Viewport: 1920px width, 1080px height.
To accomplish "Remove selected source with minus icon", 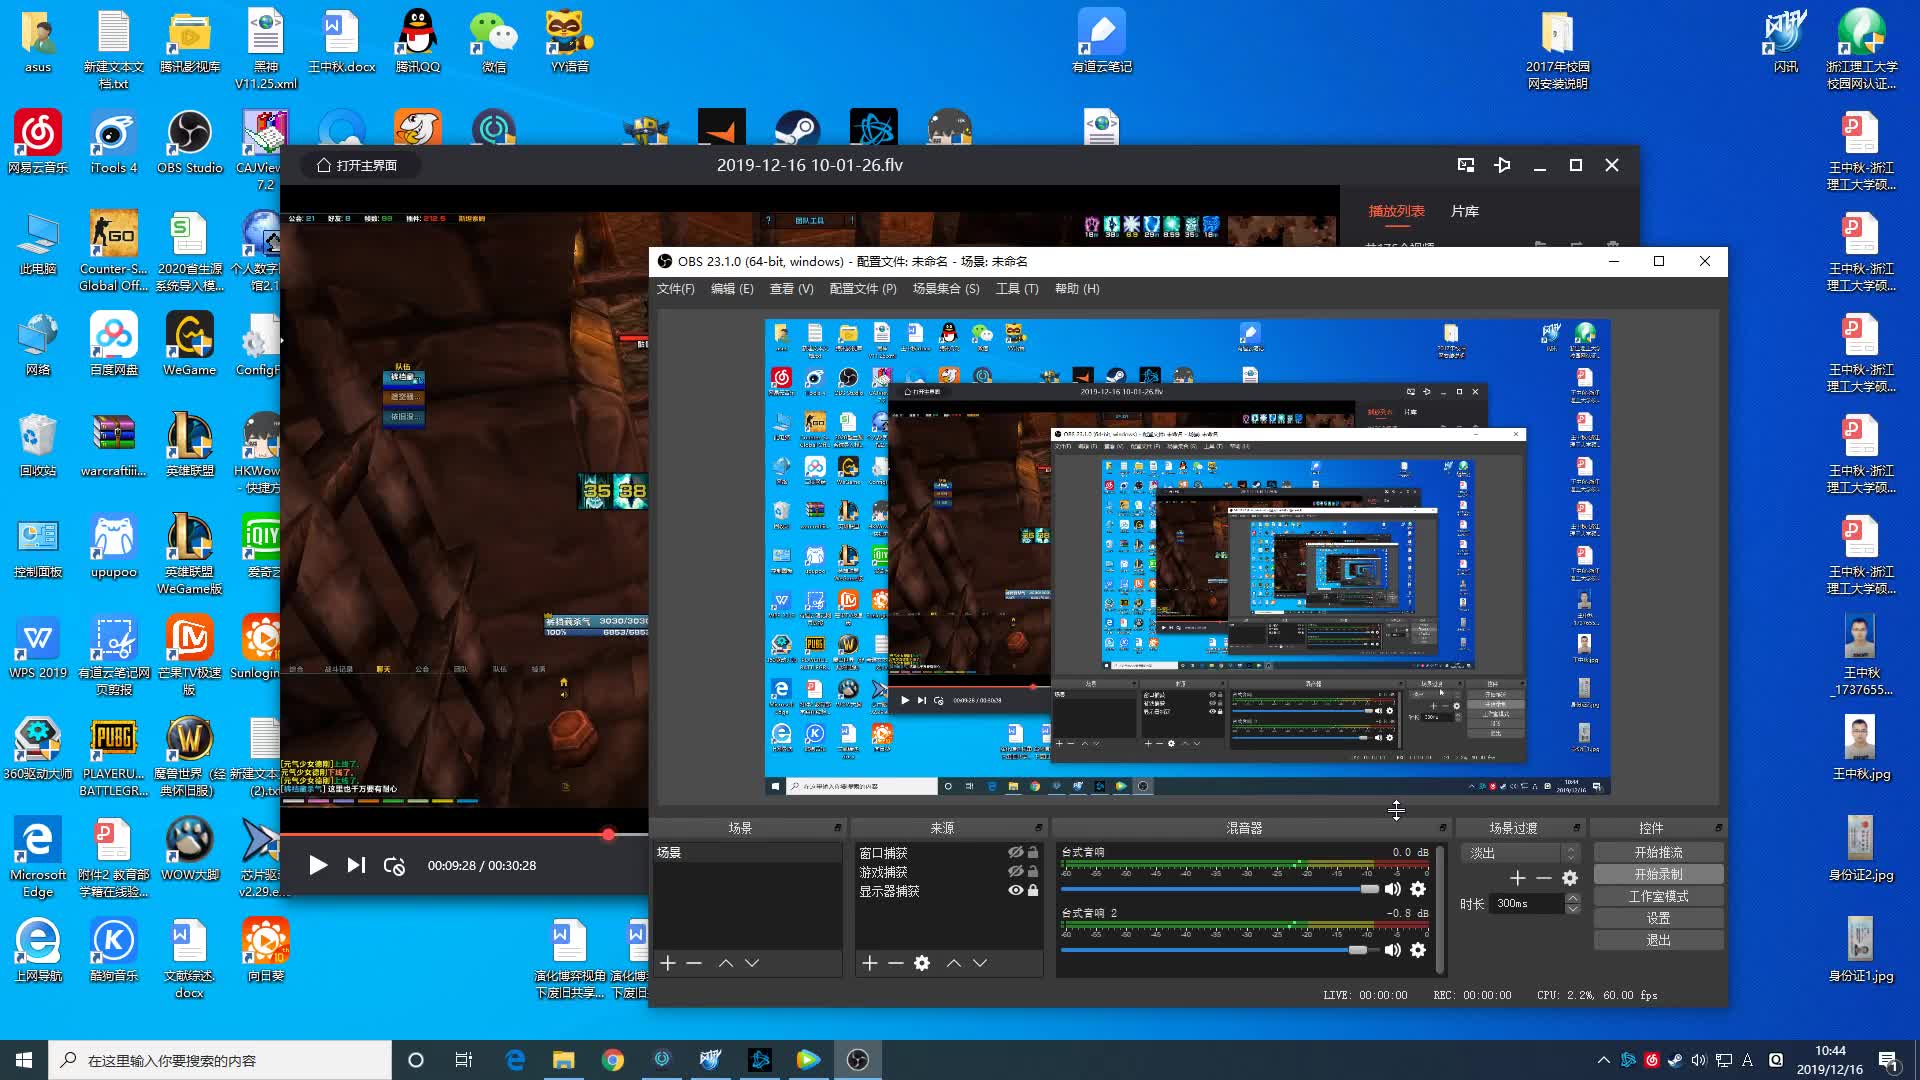I will click(896, 963).
